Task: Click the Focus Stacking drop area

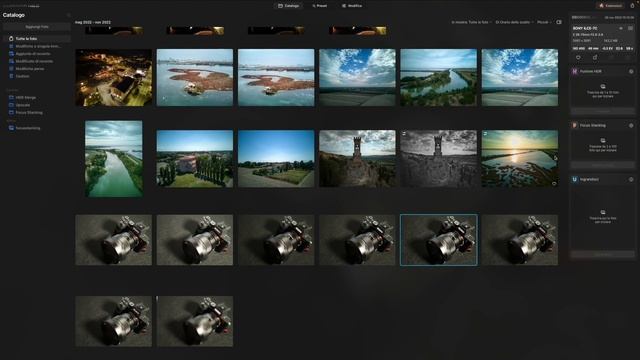Action: 602,145
